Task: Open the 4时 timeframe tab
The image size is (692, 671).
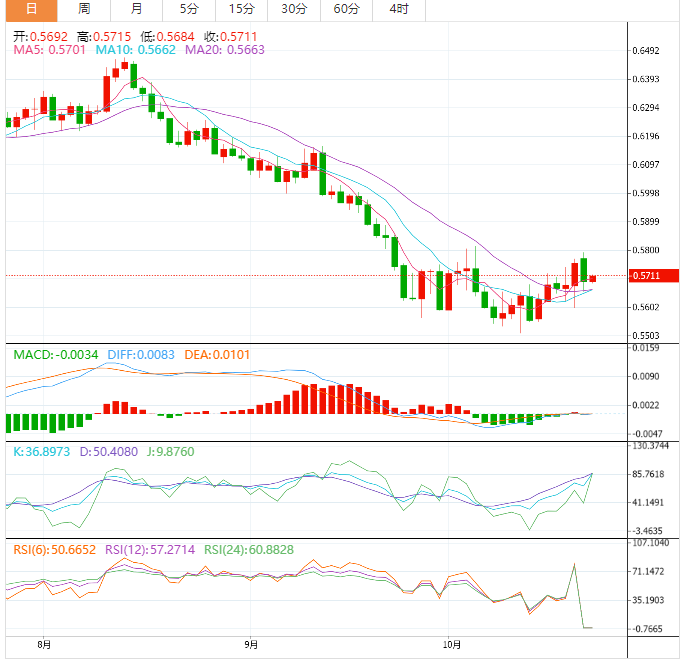Action: [x=399, y=9]
